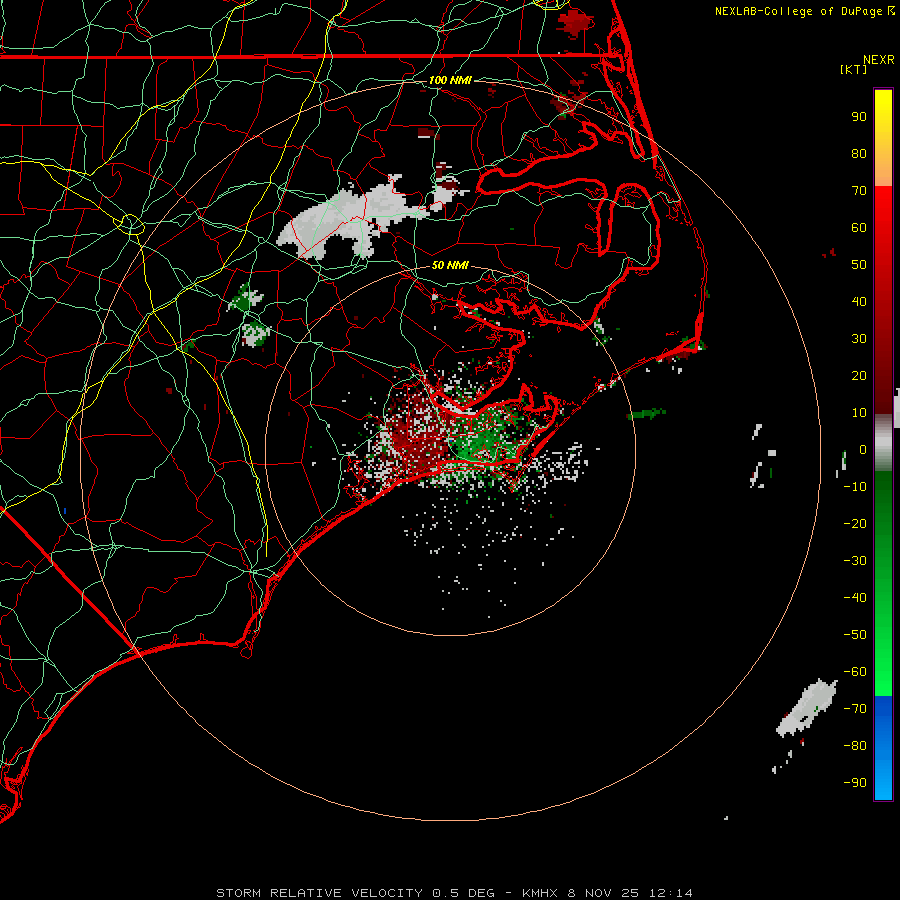900x900 pixels.
Task: Select the 100 NMI range ring label
Action: coord(450,80)
